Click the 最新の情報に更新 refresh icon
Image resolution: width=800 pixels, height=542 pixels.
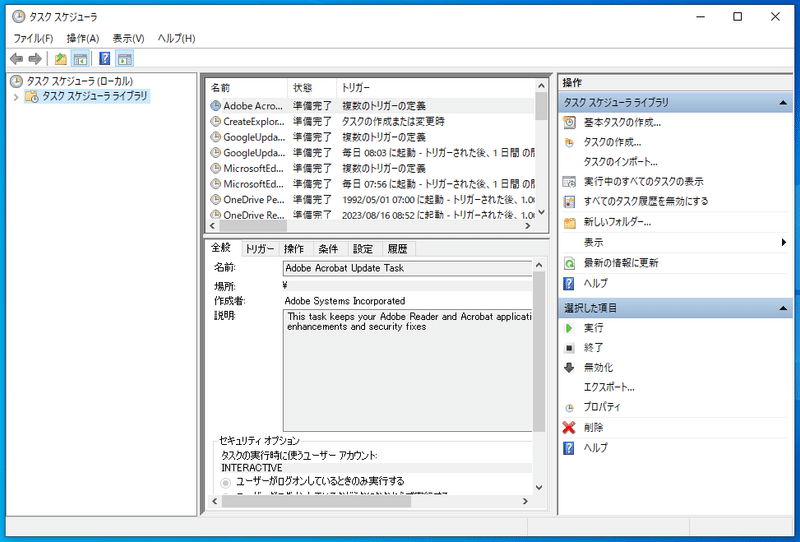569,263
